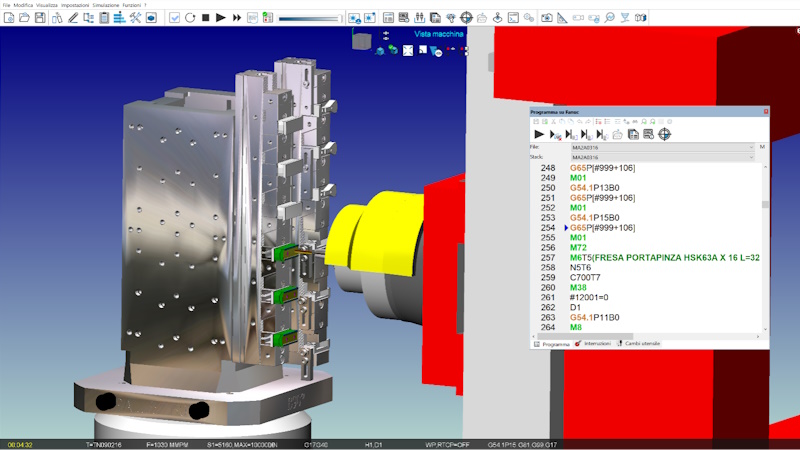This screenshot has width=800, height=450.
Task: Expand the File dropdown showing MA2A0316
Action: 751,147
